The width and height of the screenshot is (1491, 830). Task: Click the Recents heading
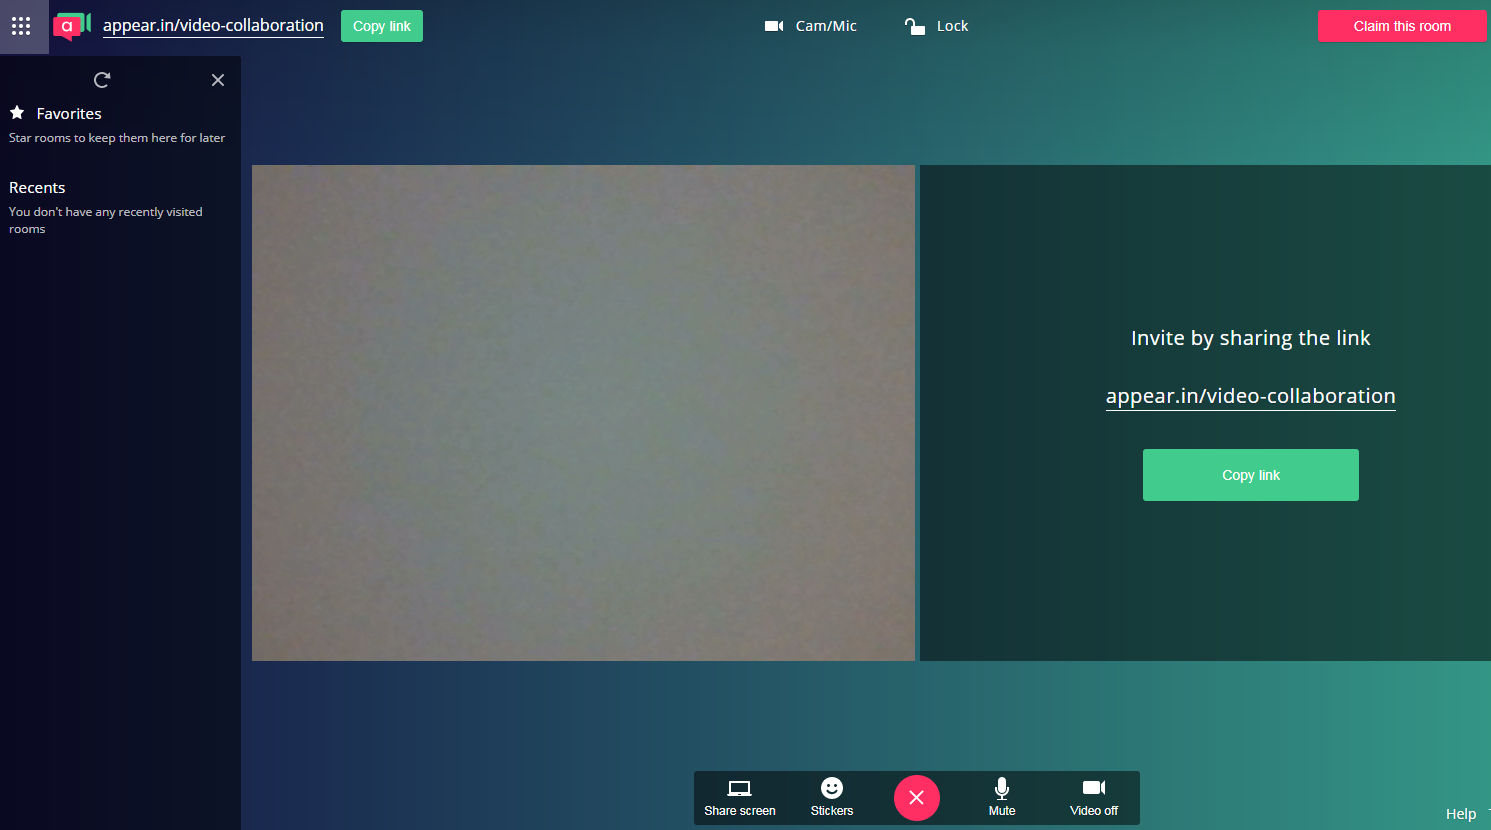click(37, 188)
